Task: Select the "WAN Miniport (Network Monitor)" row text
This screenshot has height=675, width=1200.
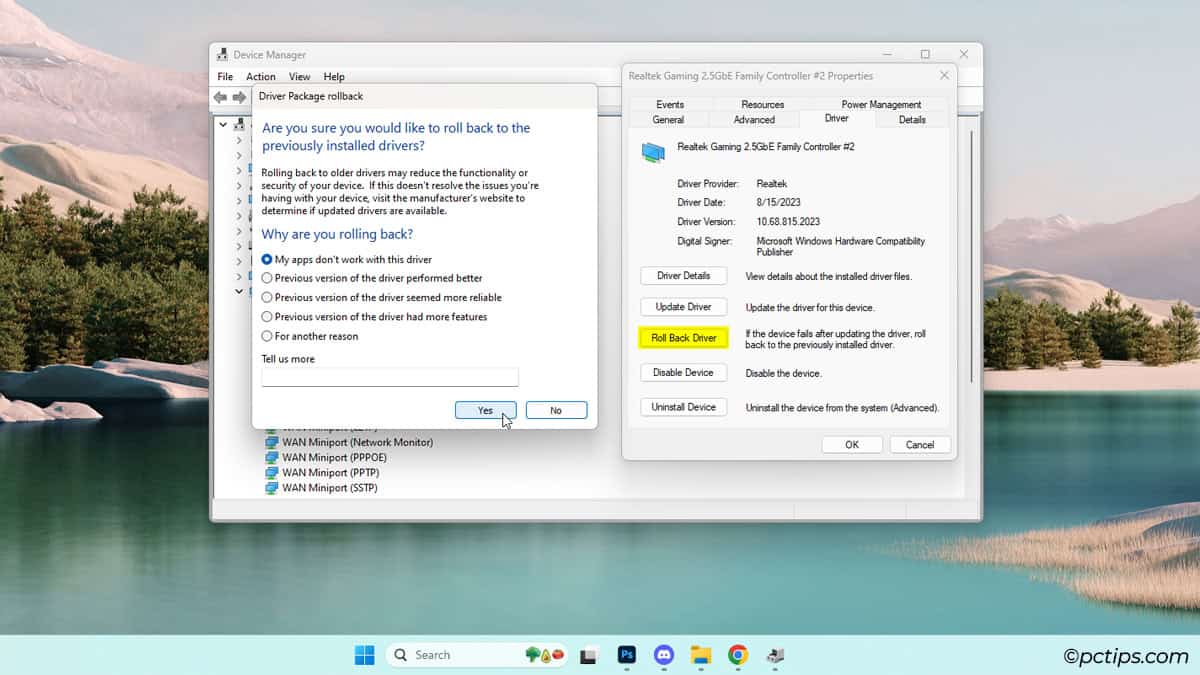Action: coord(357,442)
